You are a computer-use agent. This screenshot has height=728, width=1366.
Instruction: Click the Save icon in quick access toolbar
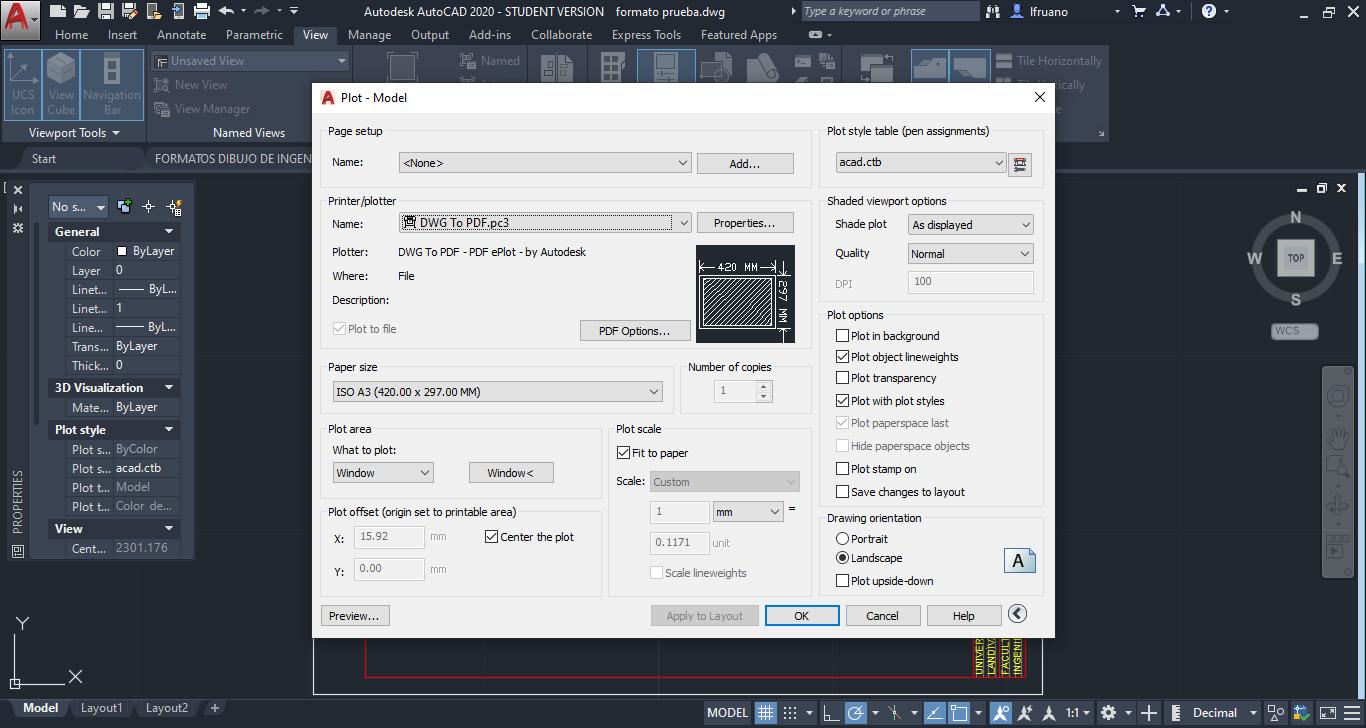106,12
